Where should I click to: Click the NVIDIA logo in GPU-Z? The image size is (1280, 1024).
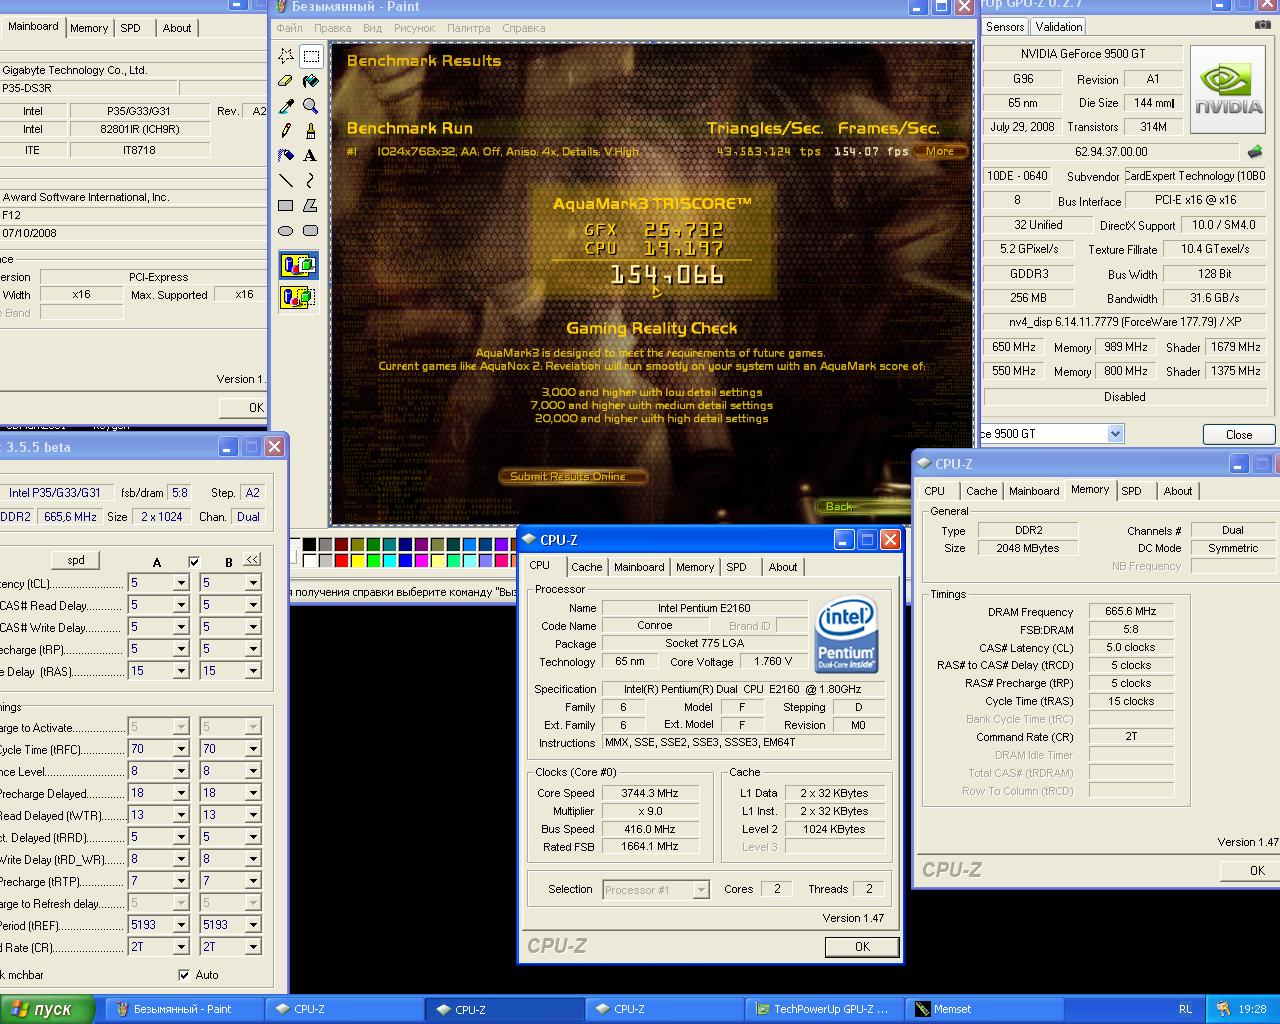(x=1228, y=91)
